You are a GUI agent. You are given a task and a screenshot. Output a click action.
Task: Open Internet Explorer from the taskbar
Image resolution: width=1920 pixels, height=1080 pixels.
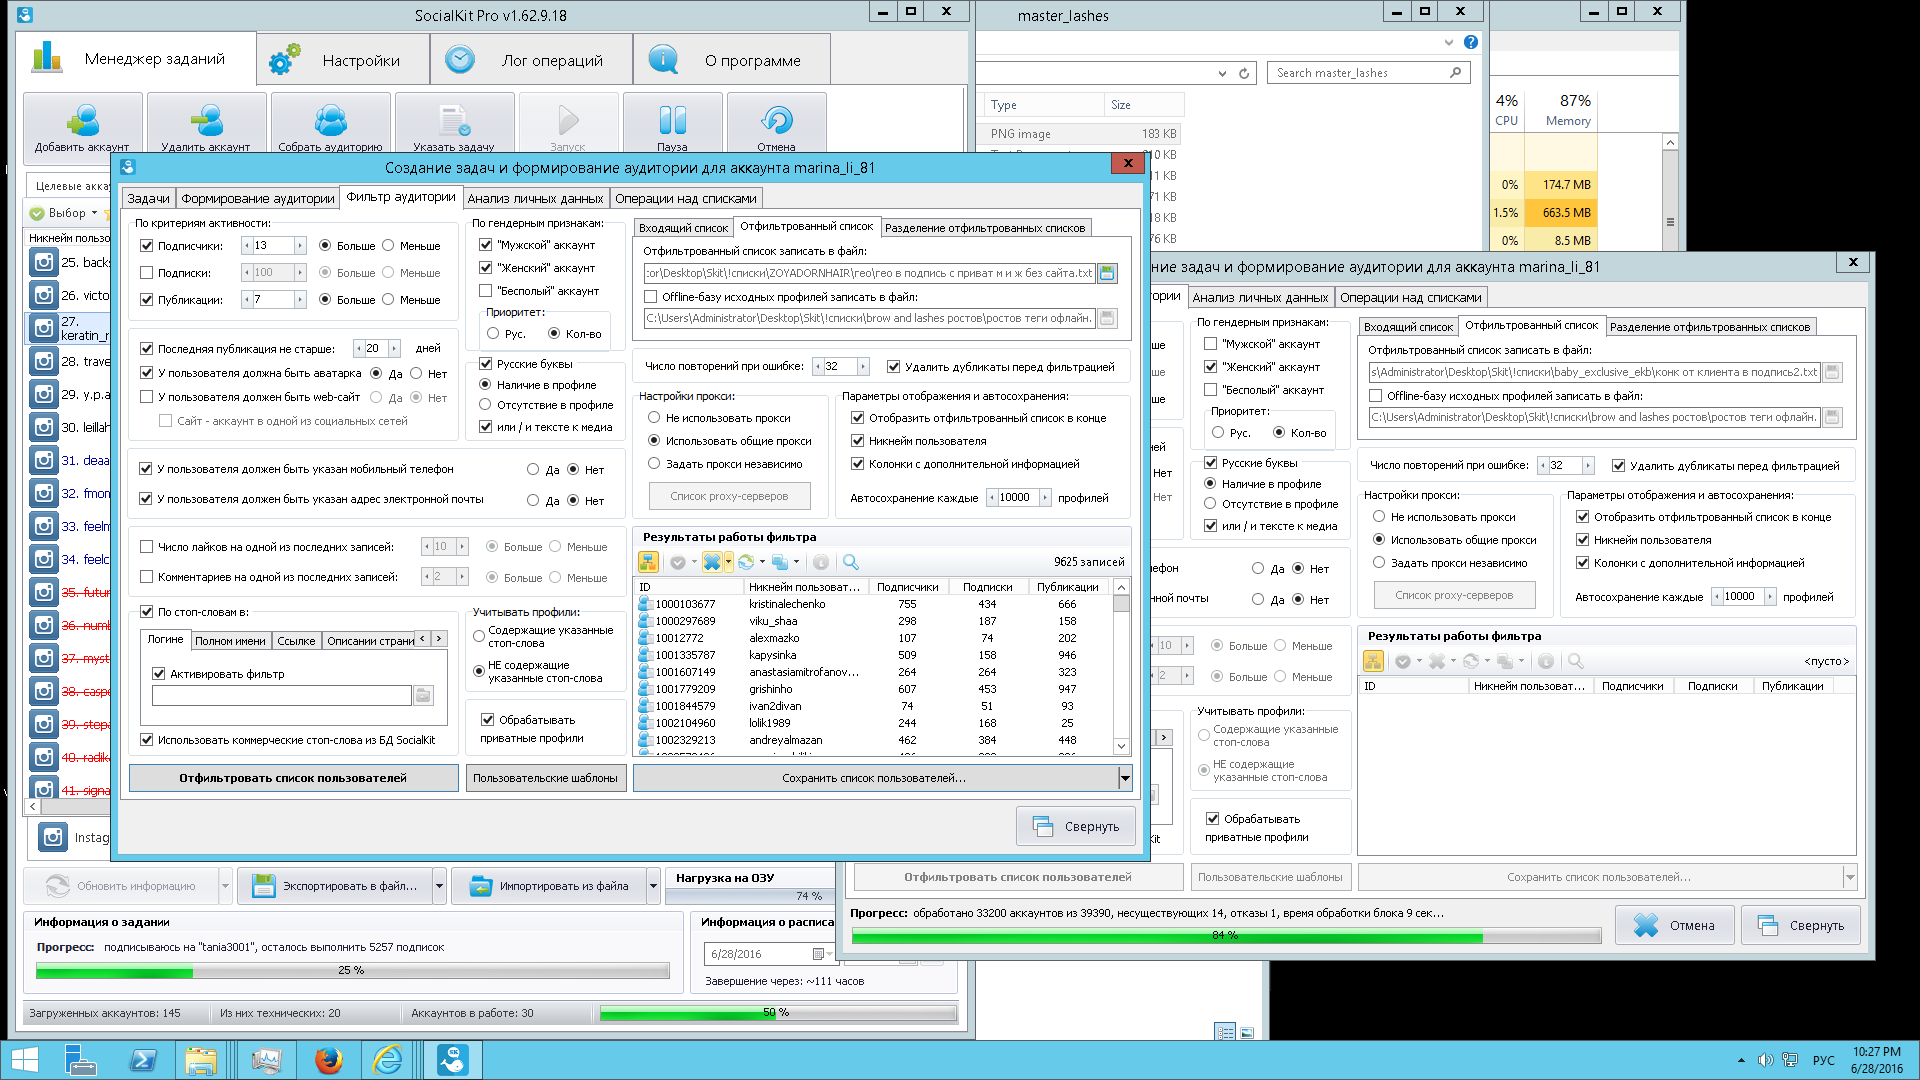[x=387, y=1060]
